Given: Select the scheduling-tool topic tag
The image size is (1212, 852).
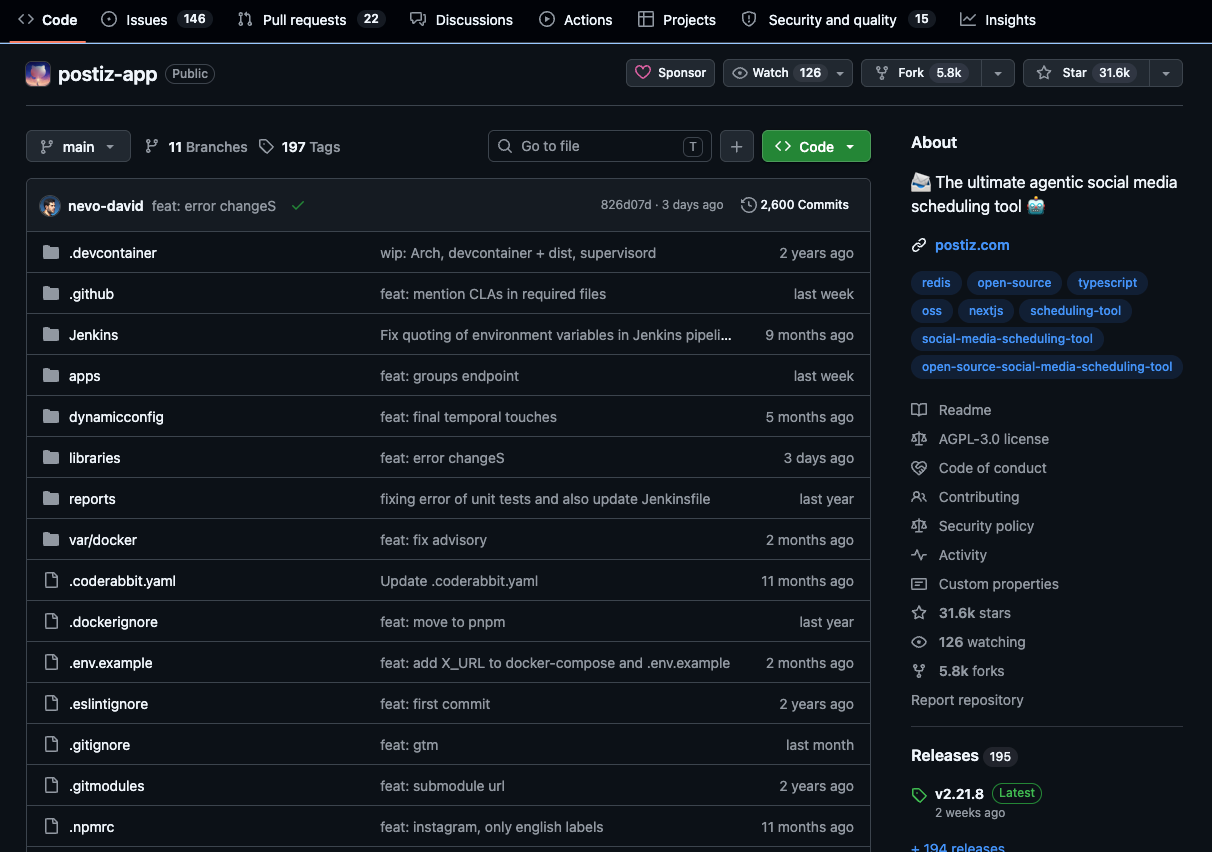Looking at the screenshot, I should (x=1076, y=311).
